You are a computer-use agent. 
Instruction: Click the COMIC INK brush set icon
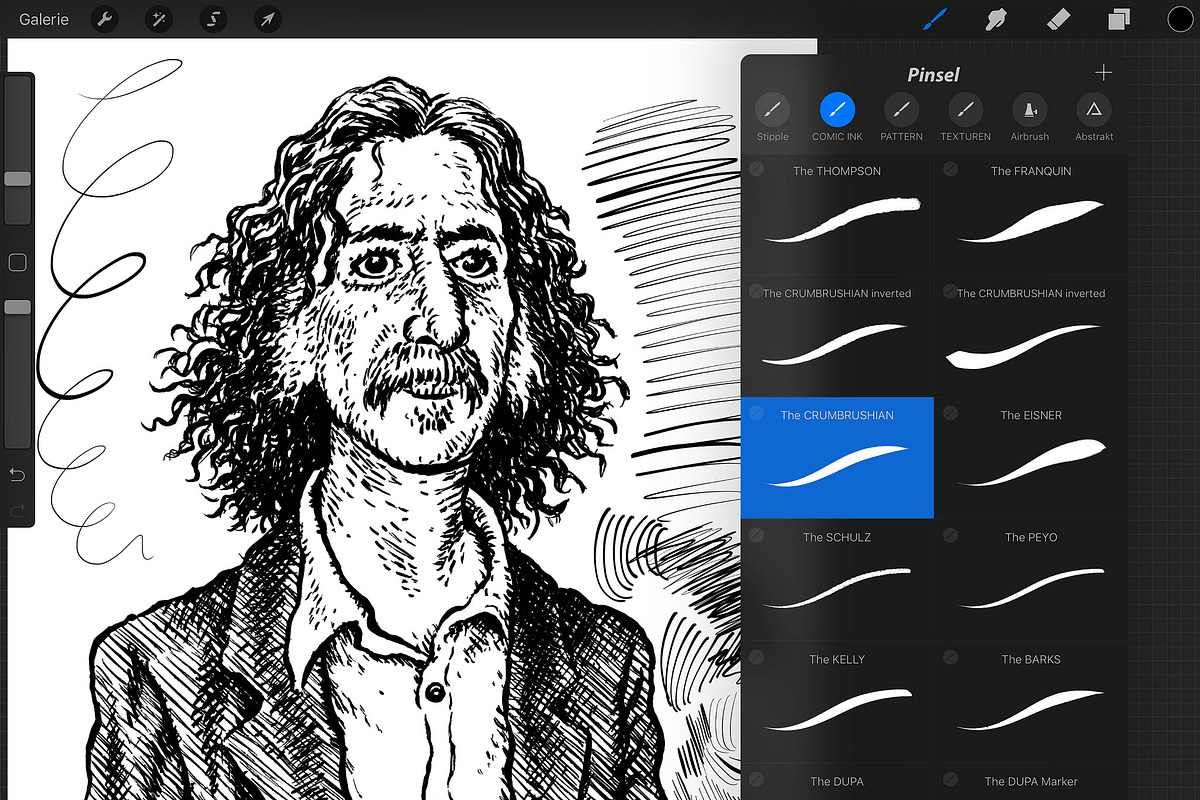[837, 108]
